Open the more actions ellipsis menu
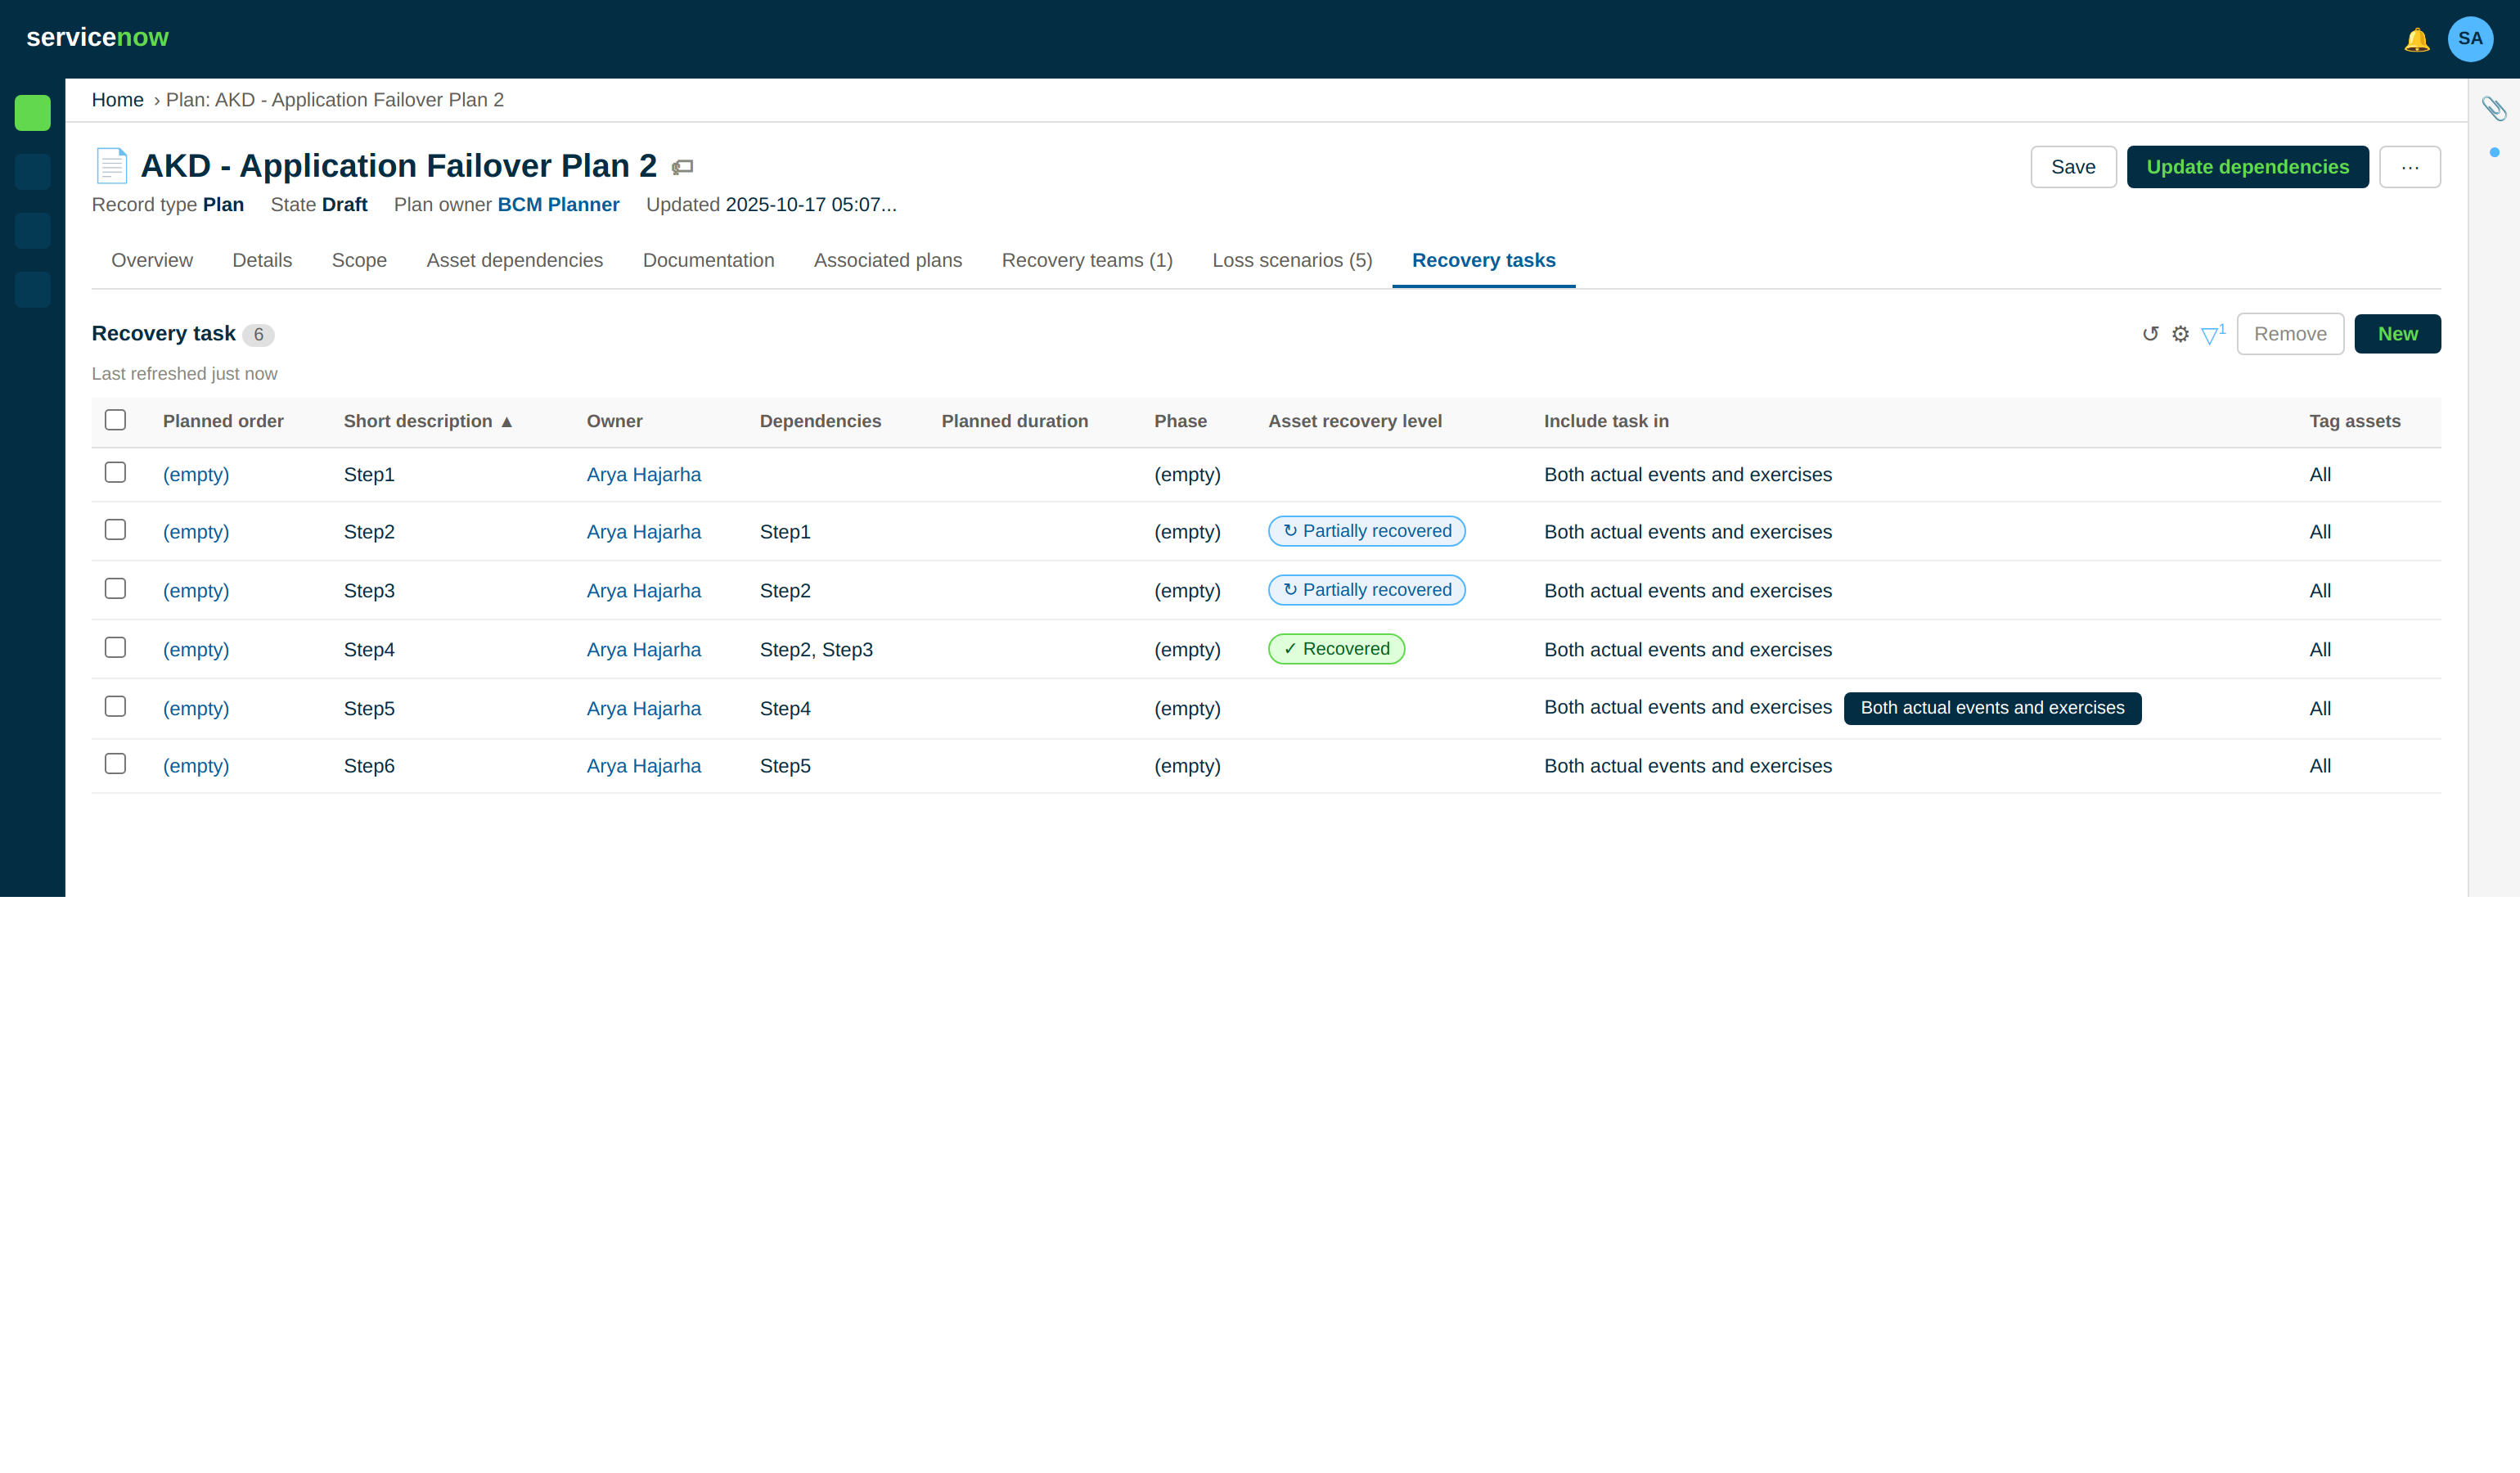 (2409, 167)
